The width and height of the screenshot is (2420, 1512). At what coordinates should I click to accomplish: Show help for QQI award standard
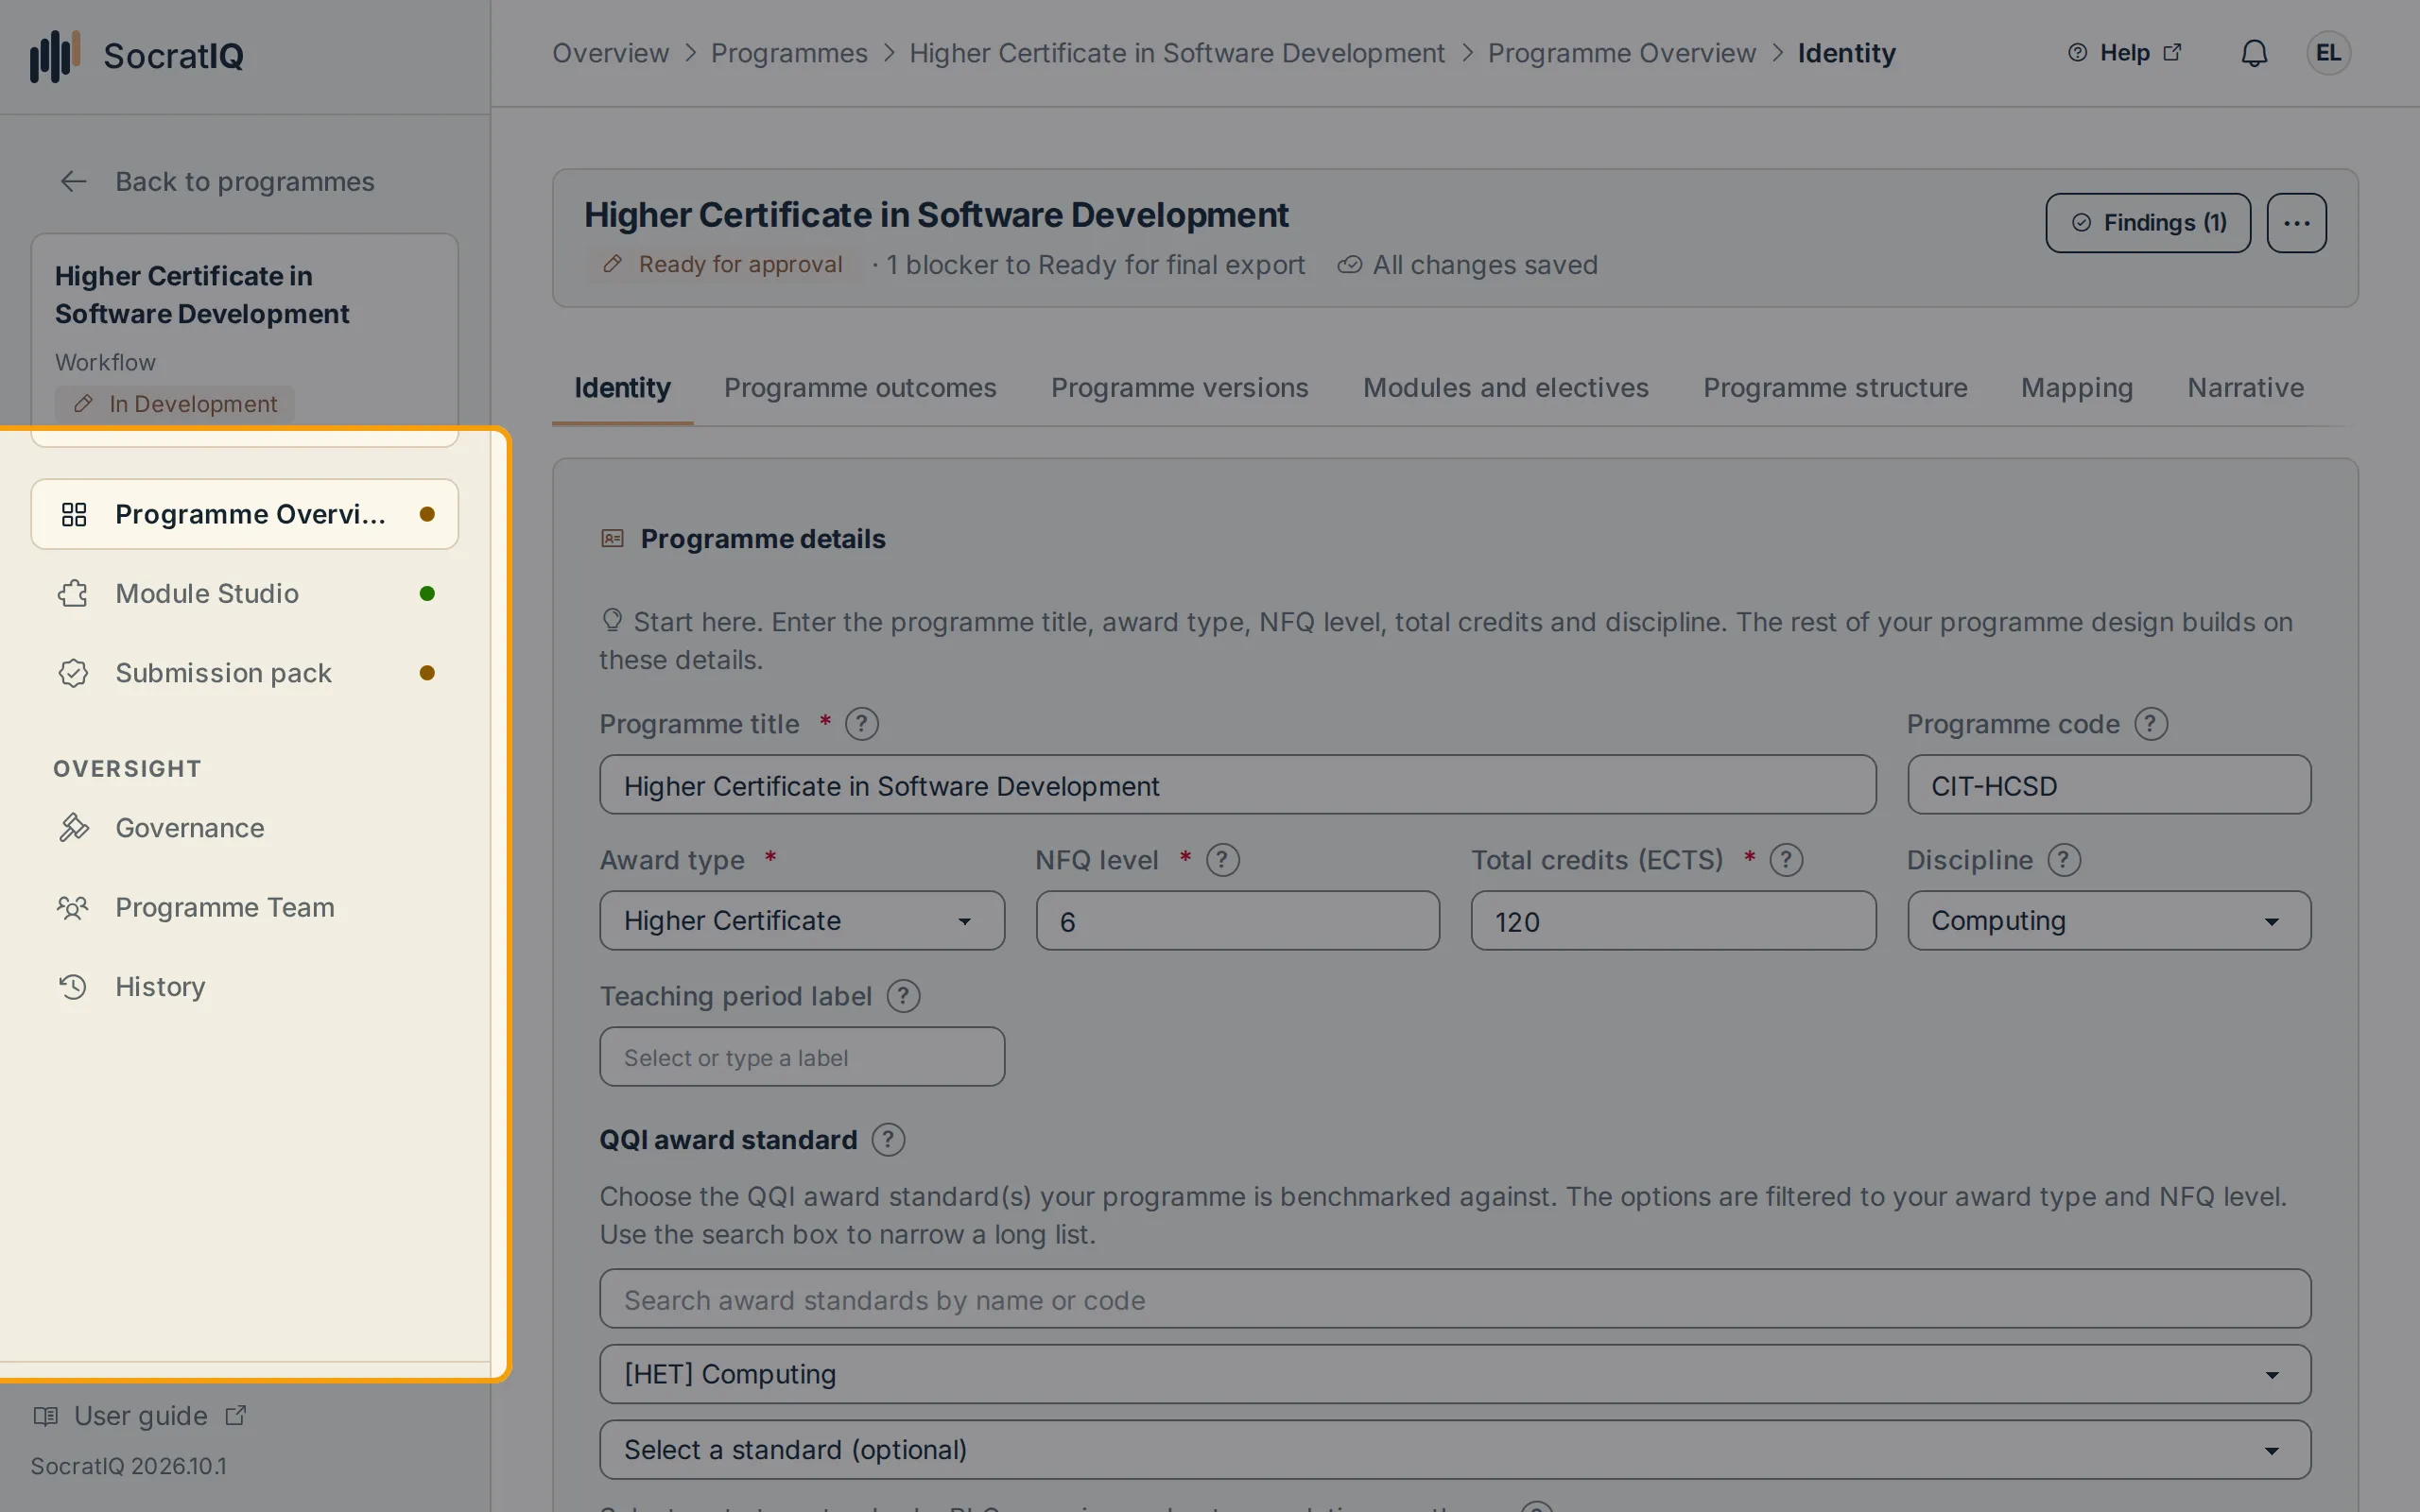[888, 1140]
